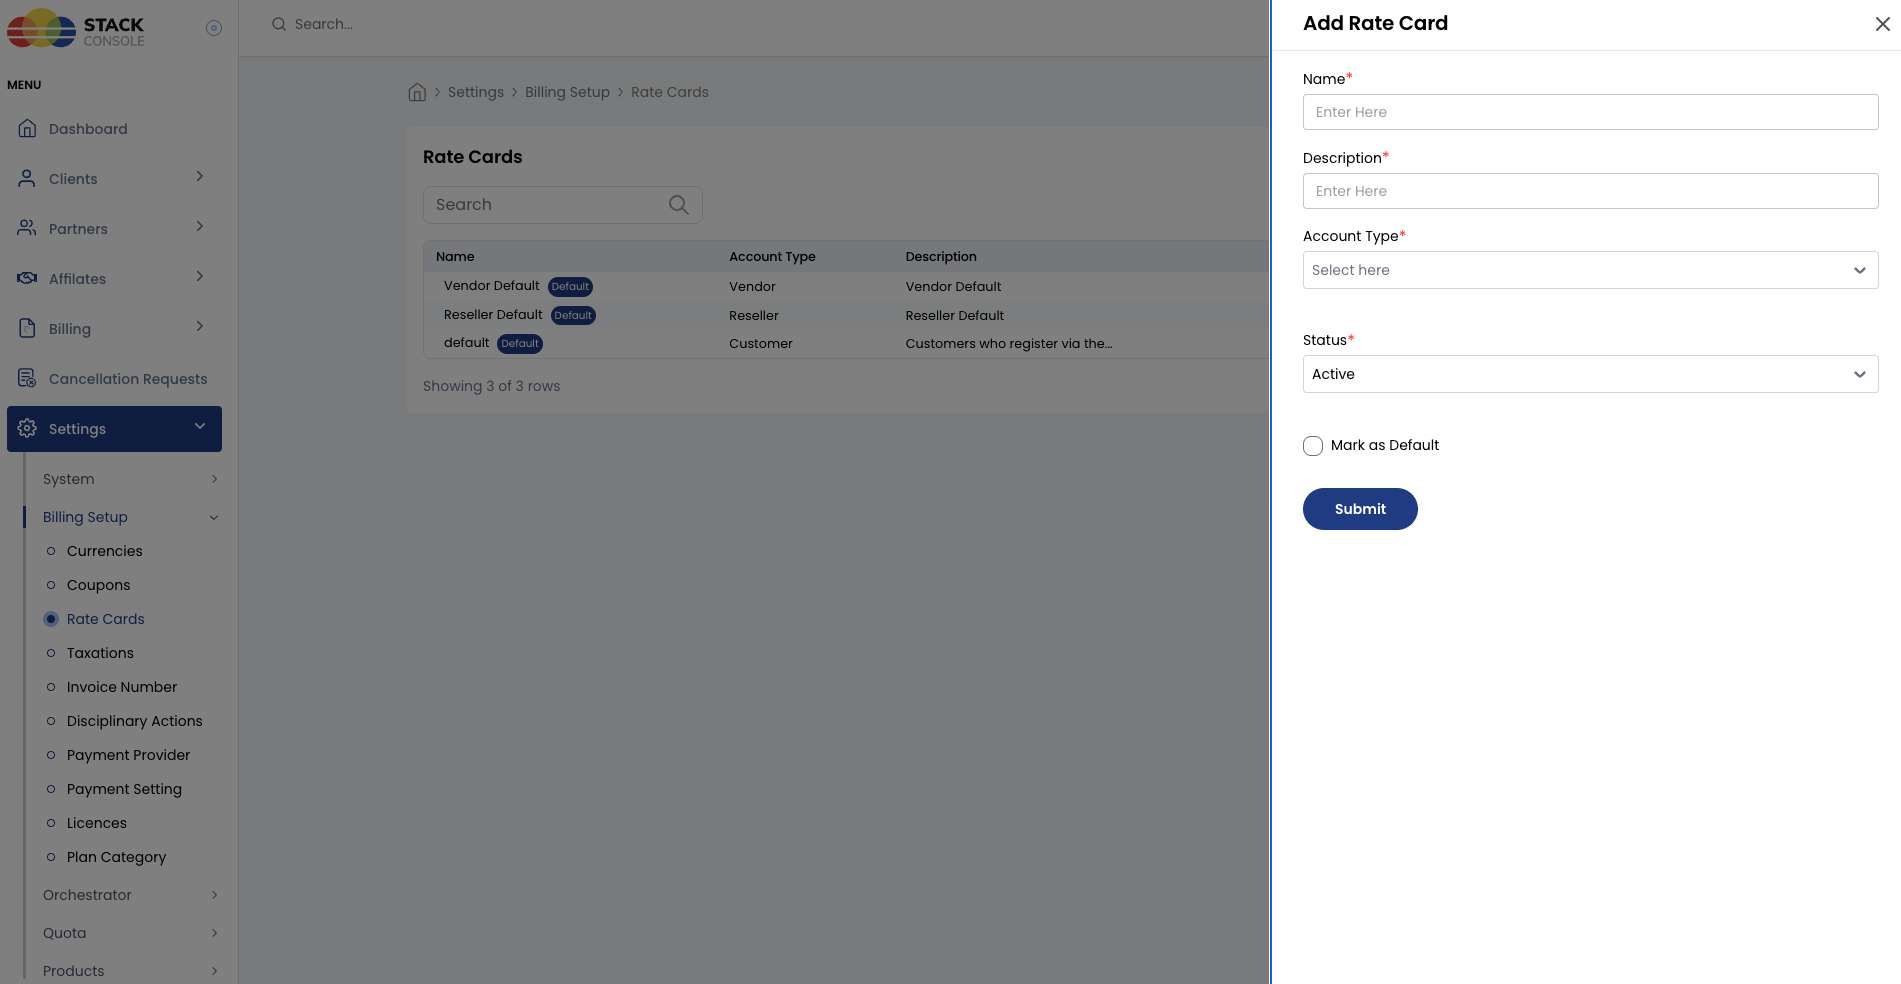
Task: Open Coupons under Billing Setup
Action: 98,585
